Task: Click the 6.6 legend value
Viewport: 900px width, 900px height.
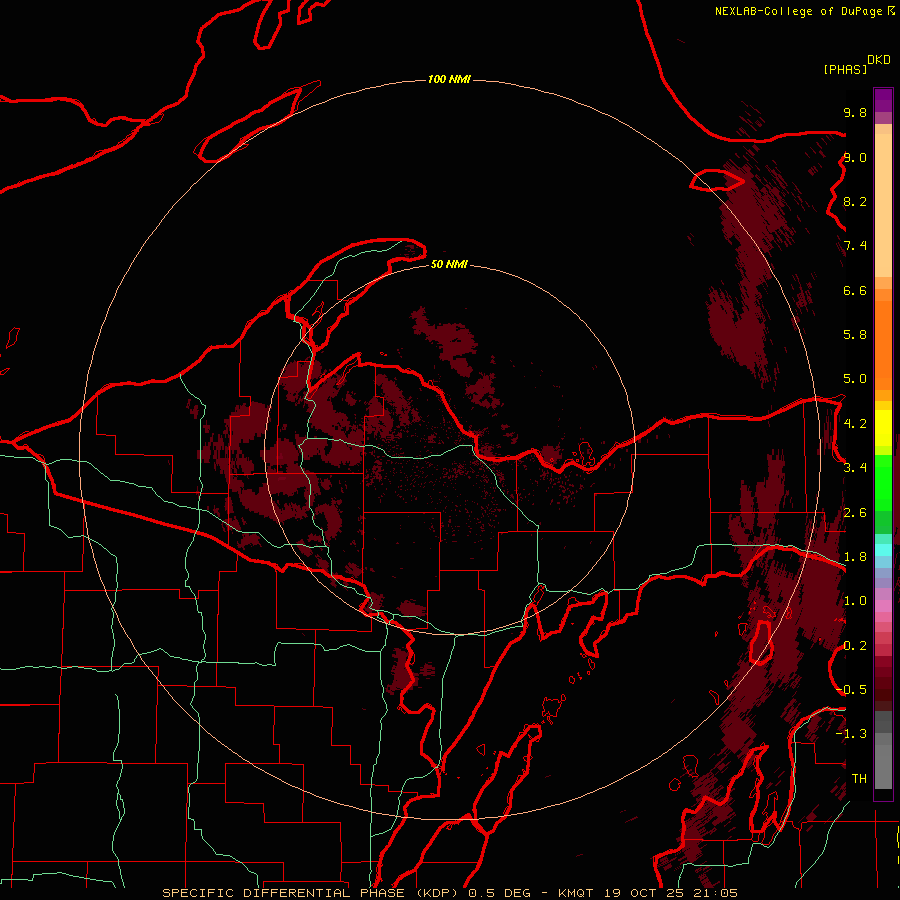Action: coord(855,290)
